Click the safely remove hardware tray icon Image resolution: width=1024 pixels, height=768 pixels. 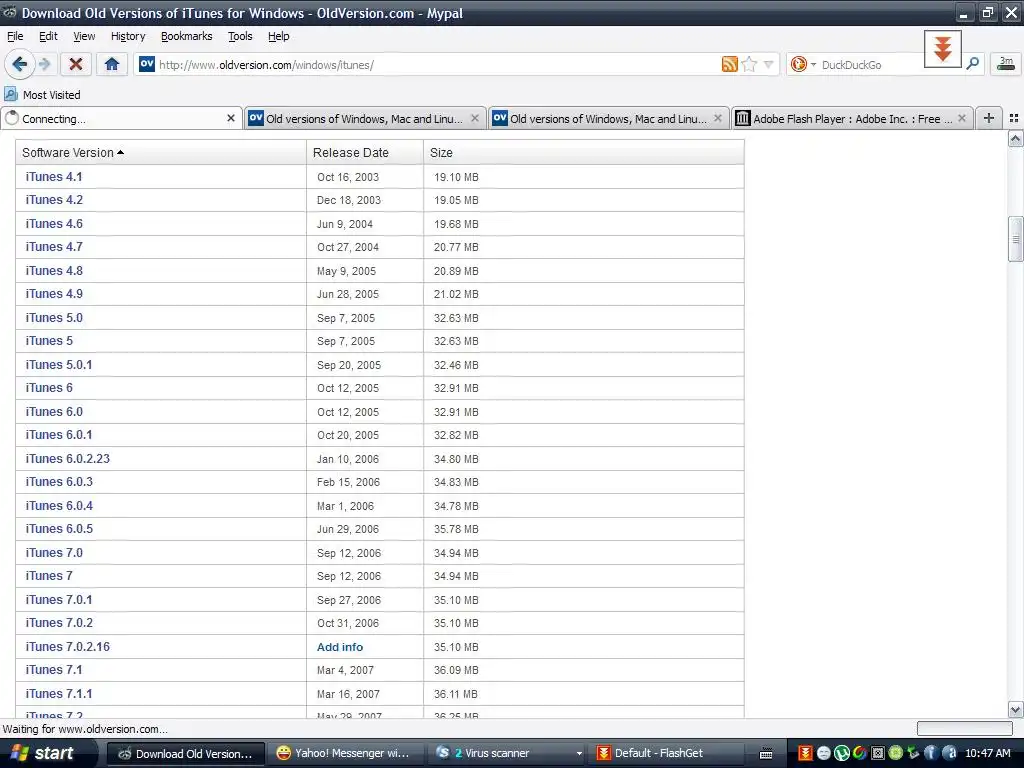[913, 753]
